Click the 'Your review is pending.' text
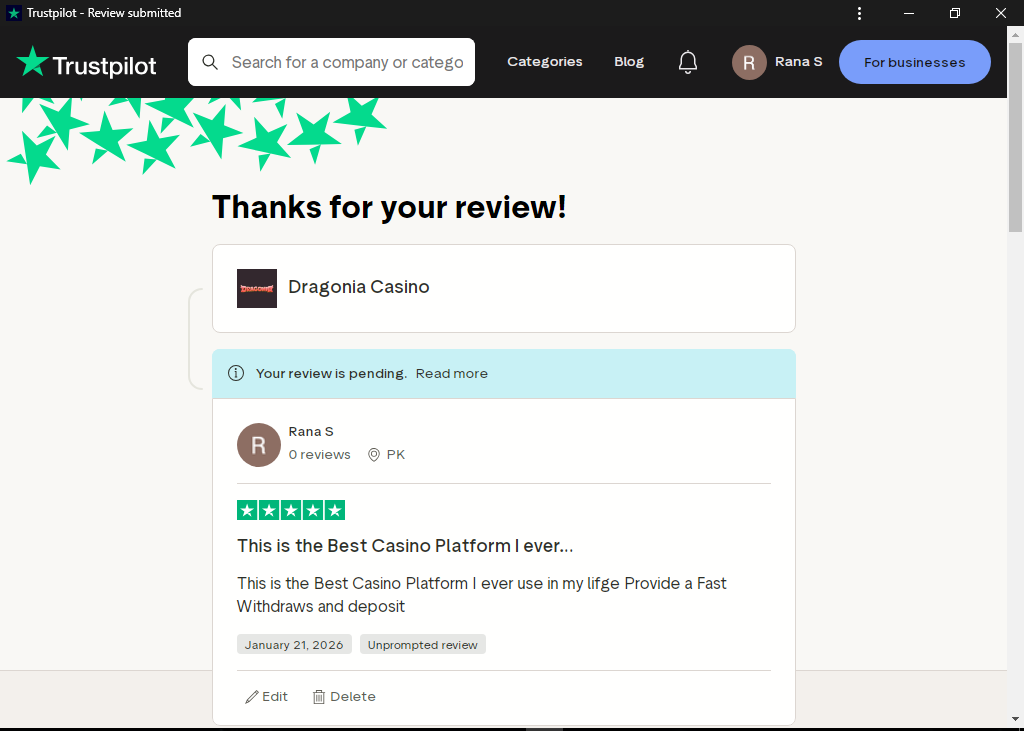The width and height of the screenshot is (1024, 731). (331, 374)
